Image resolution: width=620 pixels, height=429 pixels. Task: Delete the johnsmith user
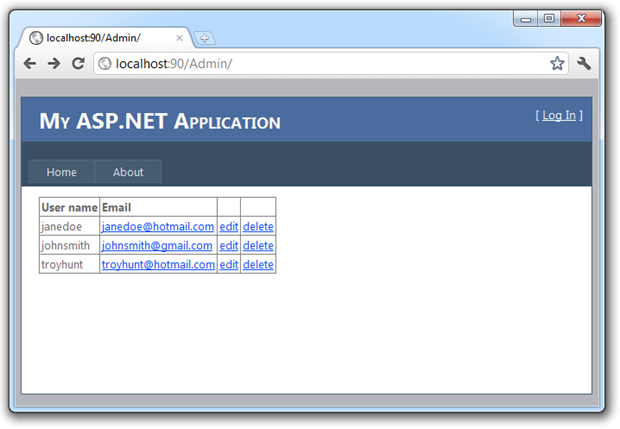click(x=258, y=246)
